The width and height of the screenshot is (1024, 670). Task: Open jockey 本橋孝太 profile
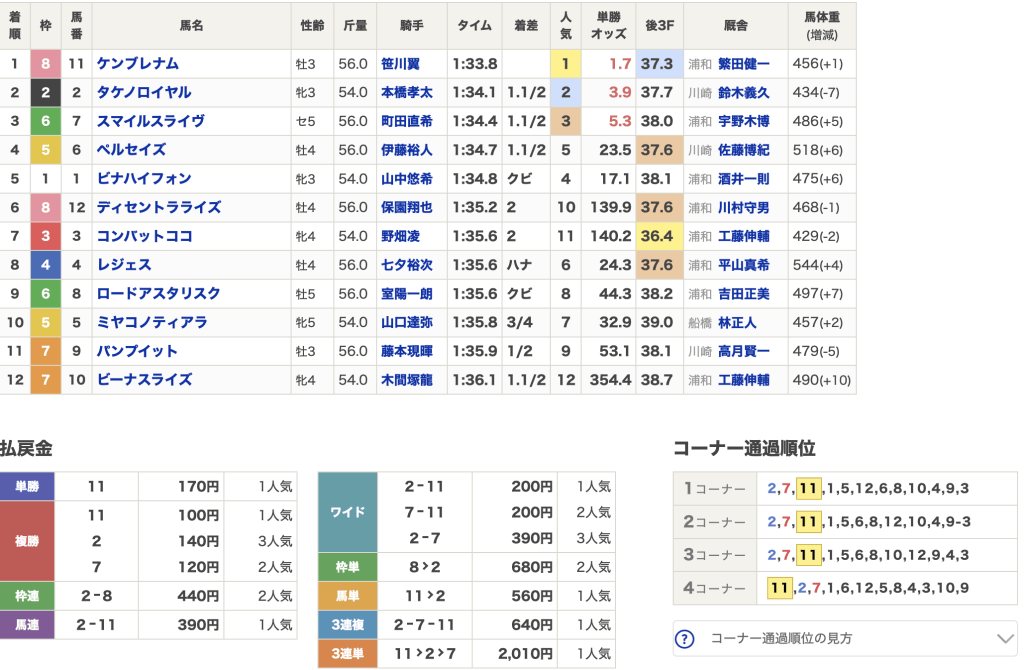coord(407,93)
